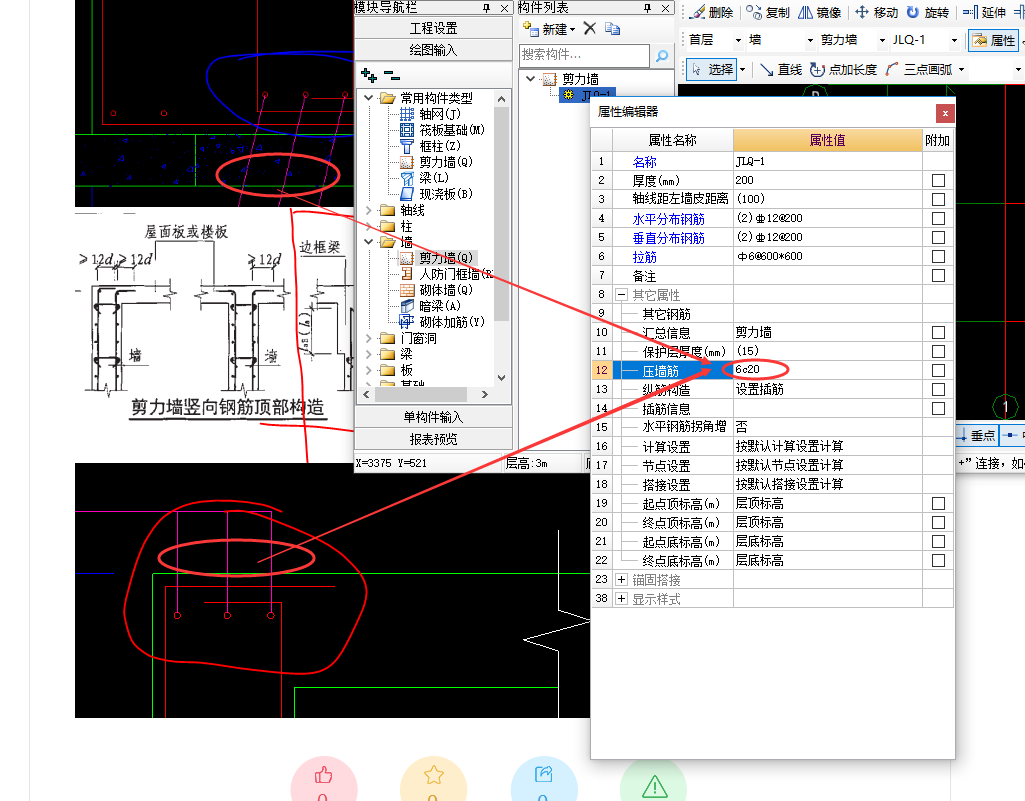Click the delete X icon beside 新建

590,29
